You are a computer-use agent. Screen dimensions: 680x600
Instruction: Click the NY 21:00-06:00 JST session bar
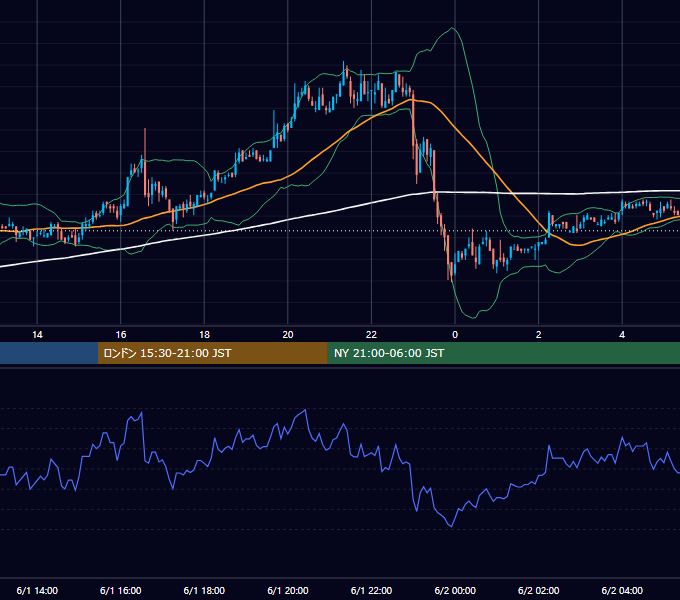coord(503,353)
